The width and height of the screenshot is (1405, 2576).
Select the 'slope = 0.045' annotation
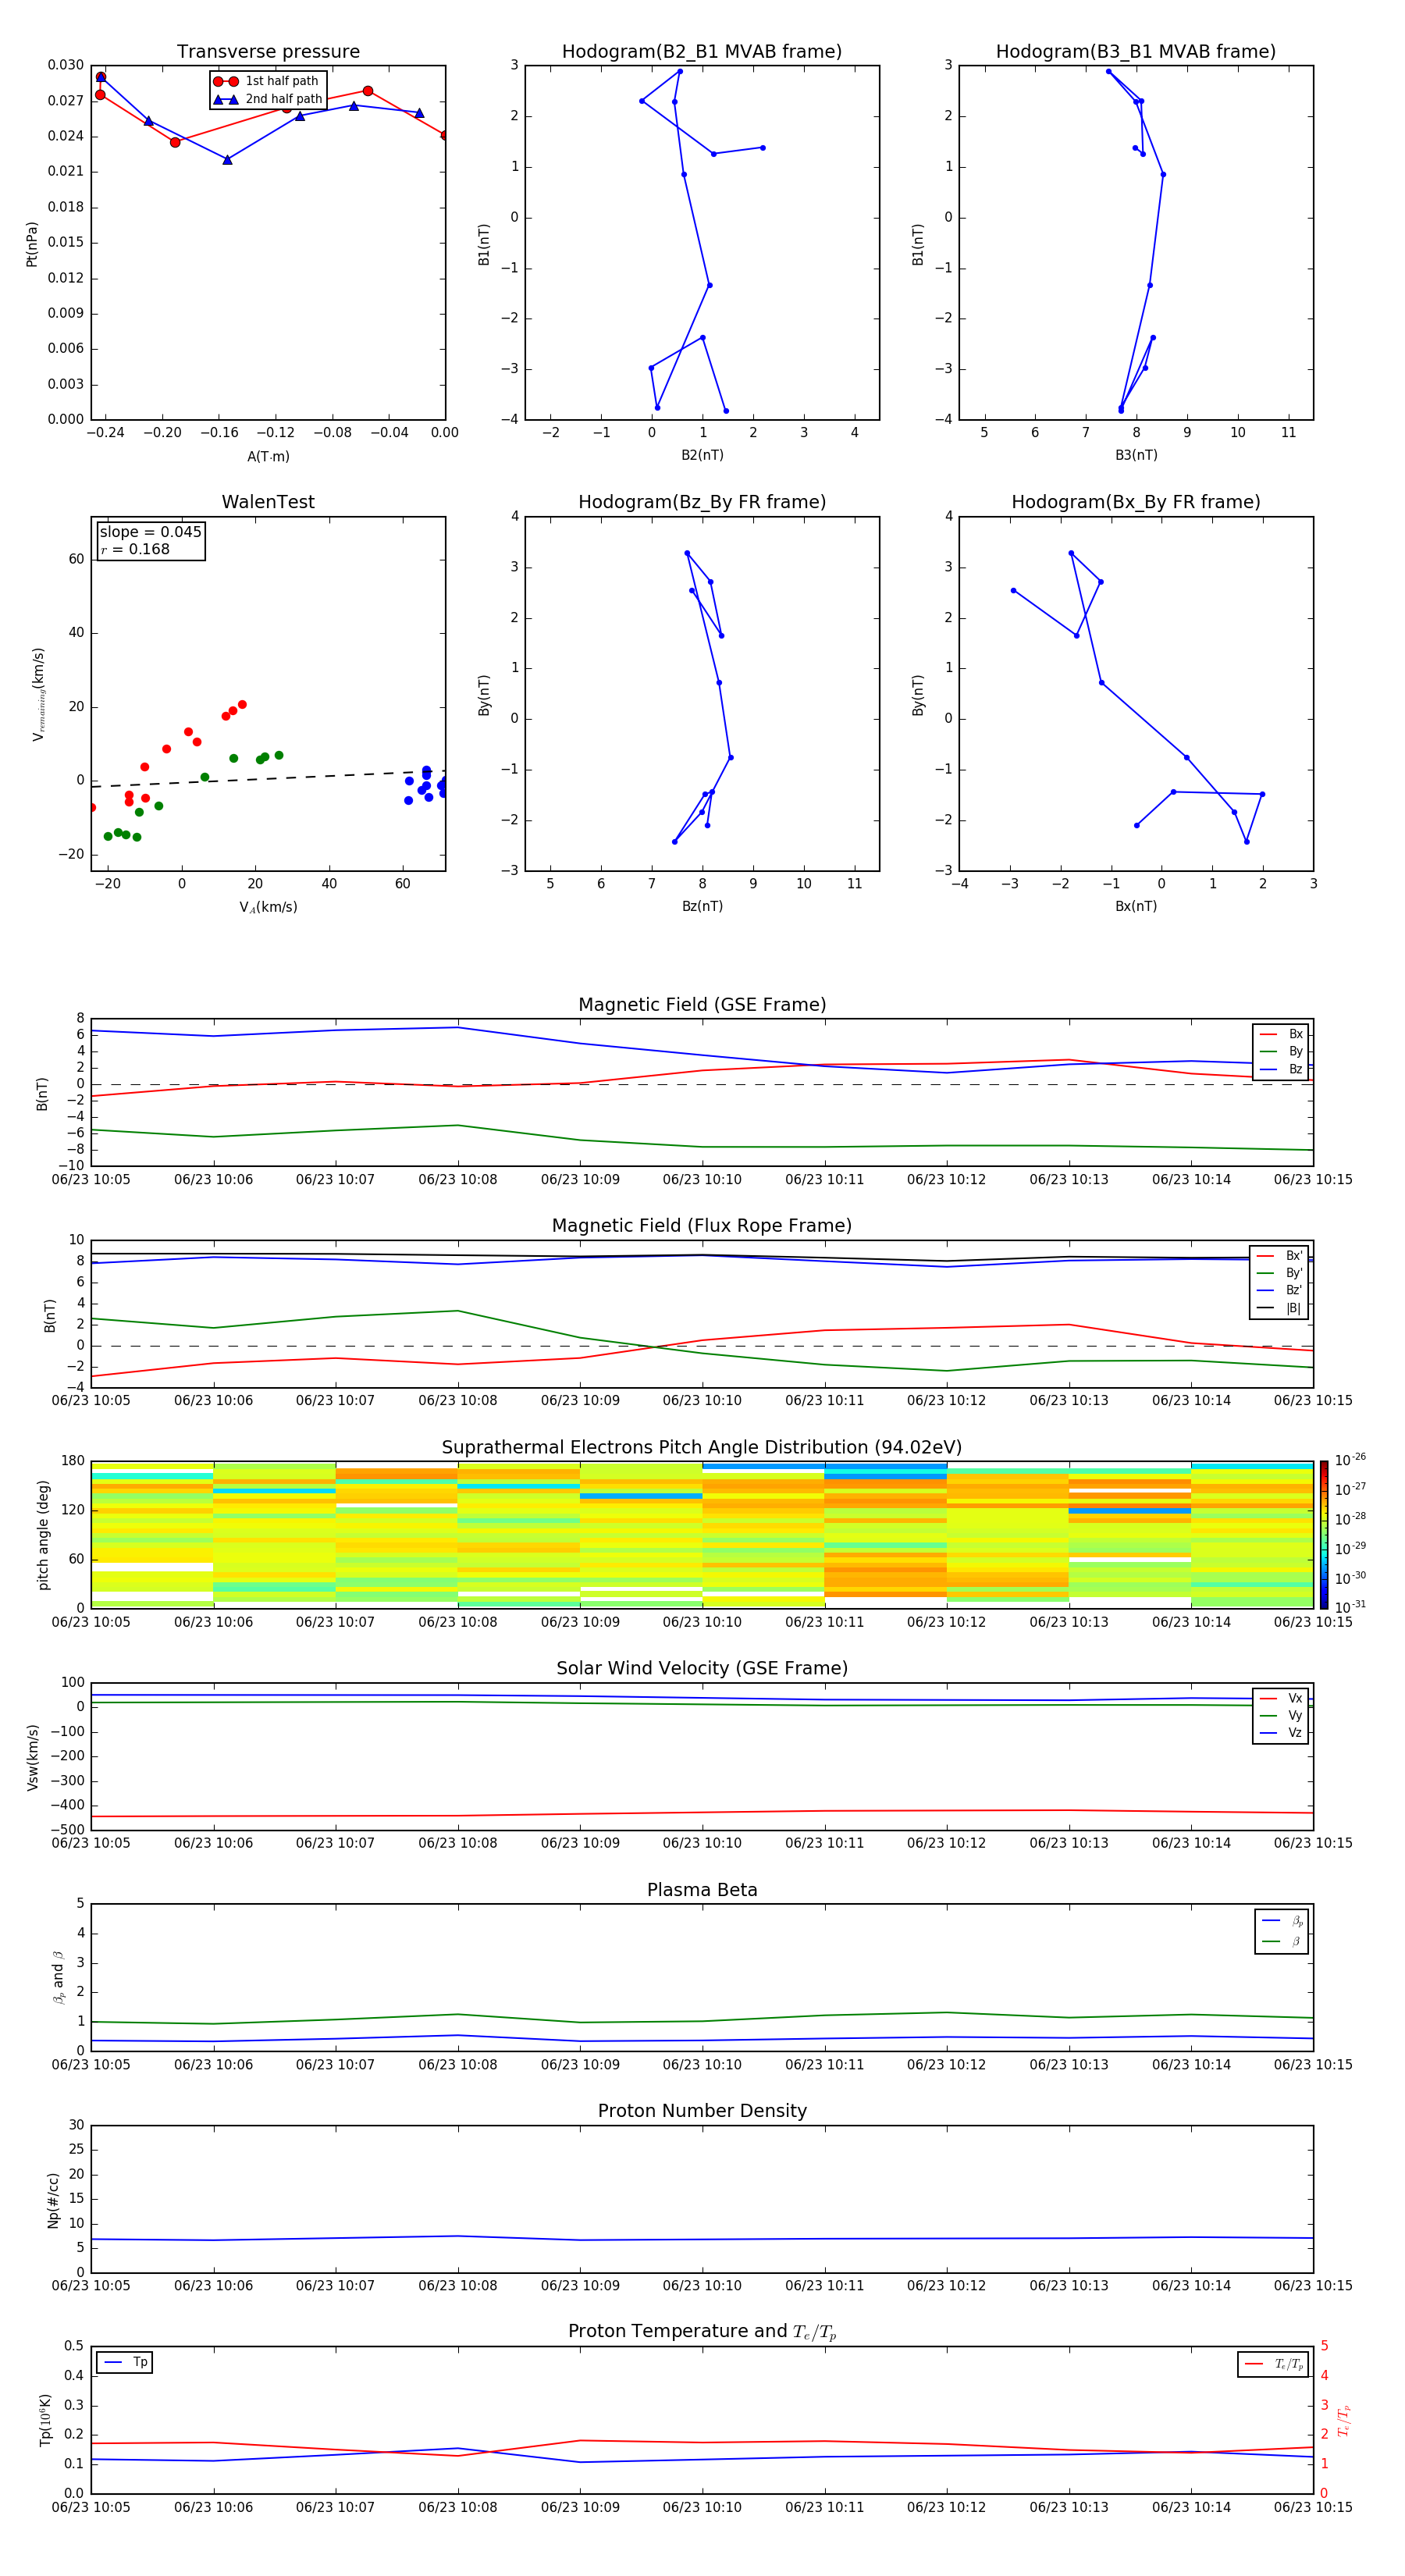tap(151, 532)
